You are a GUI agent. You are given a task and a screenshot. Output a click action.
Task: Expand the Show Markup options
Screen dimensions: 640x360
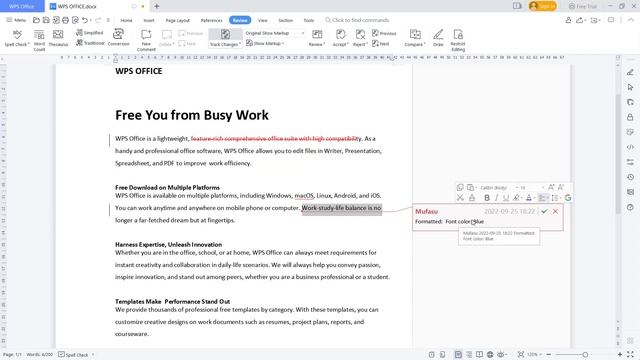(x=265, y=43)
